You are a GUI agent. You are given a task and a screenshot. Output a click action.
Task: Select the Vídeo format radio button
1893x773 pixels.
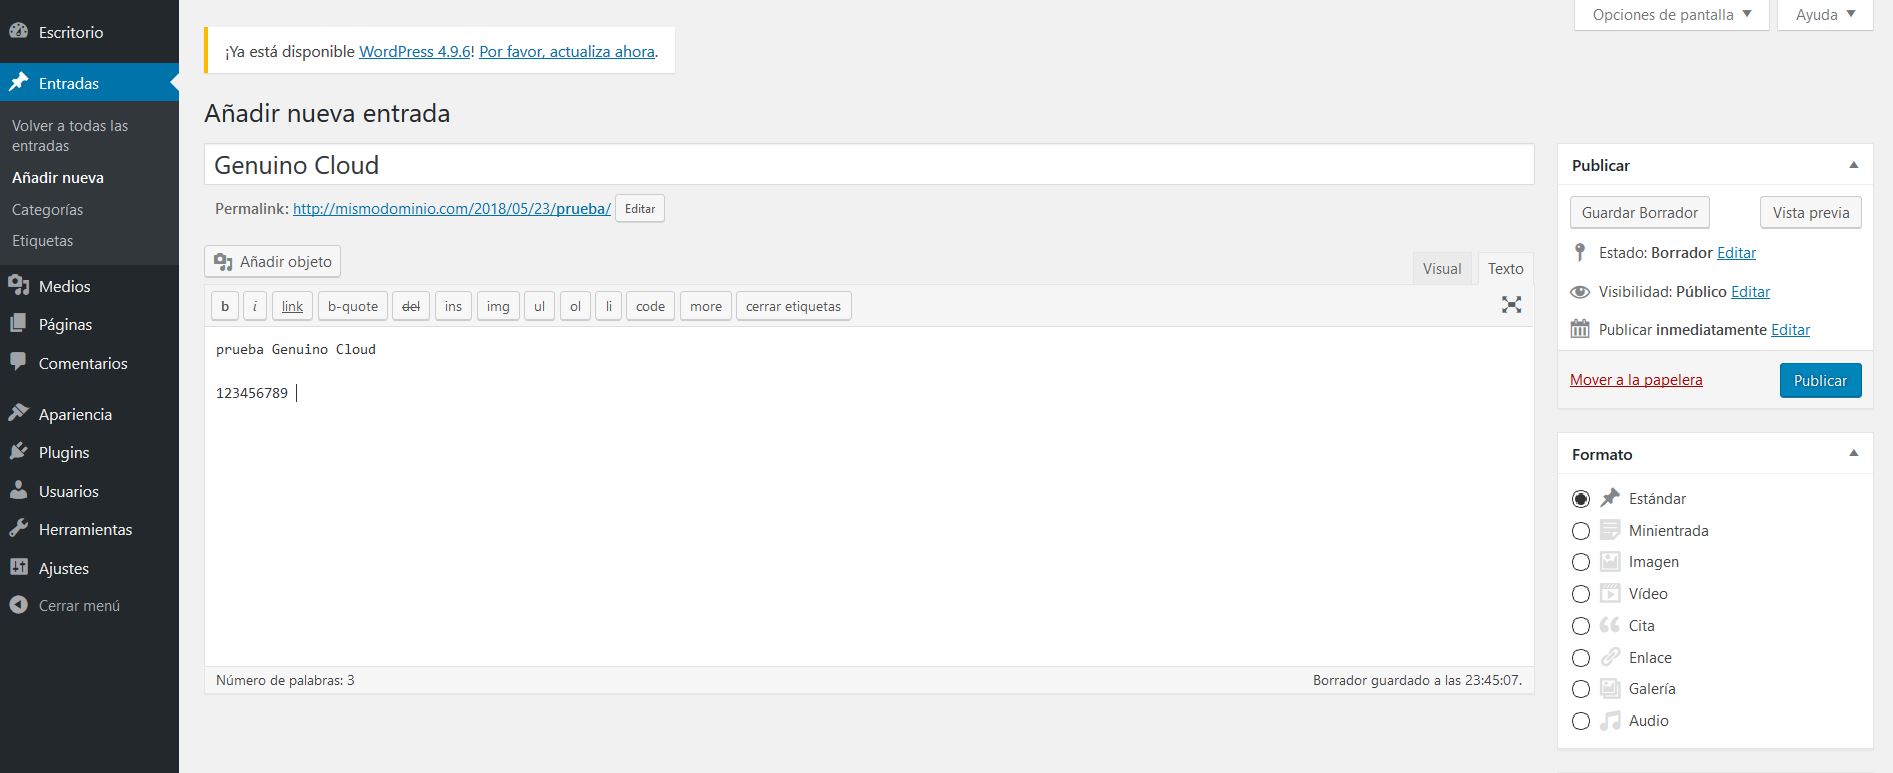(1581, 594)
